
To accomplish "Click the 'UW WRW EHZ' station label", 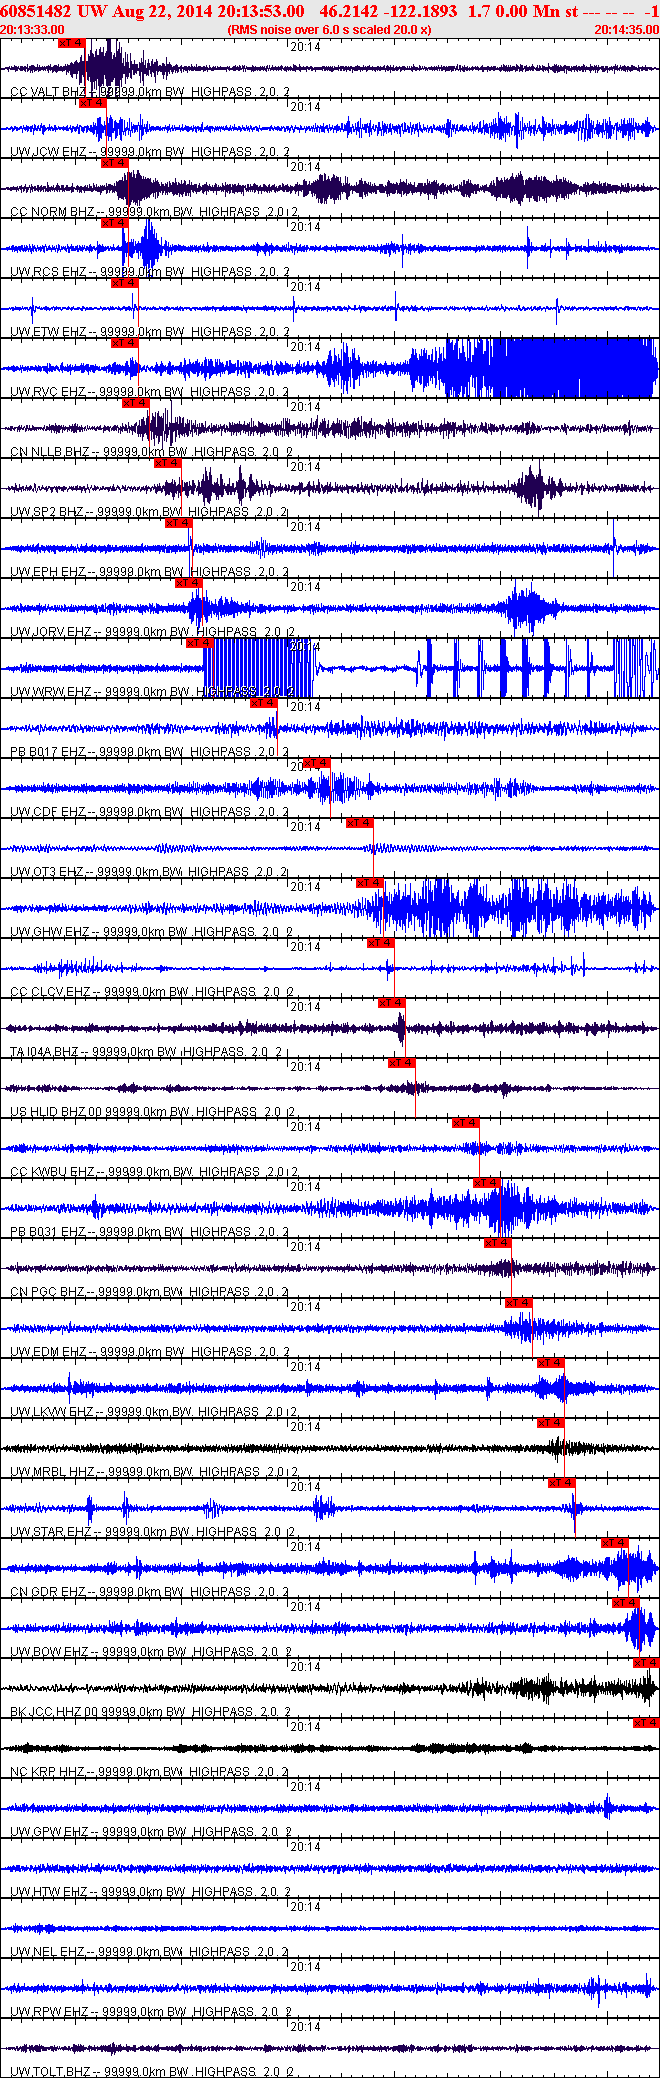I will [51, 692].
